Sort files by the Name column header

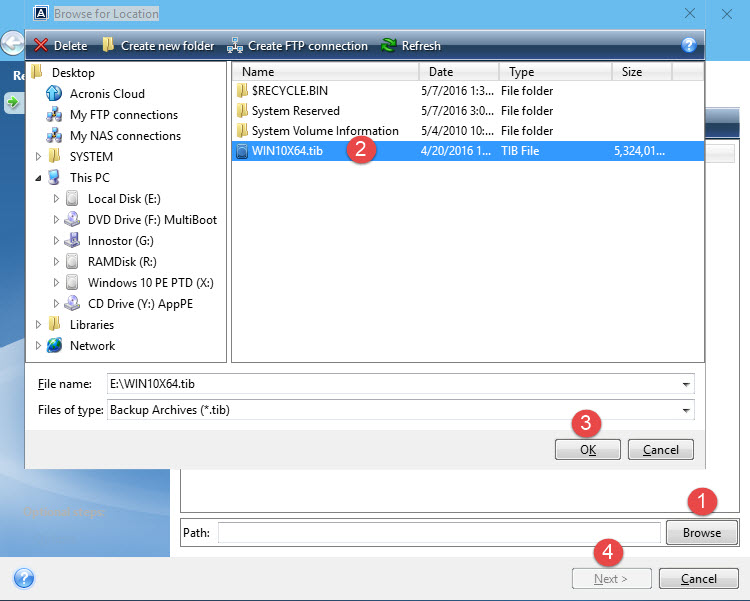point(325,72)
